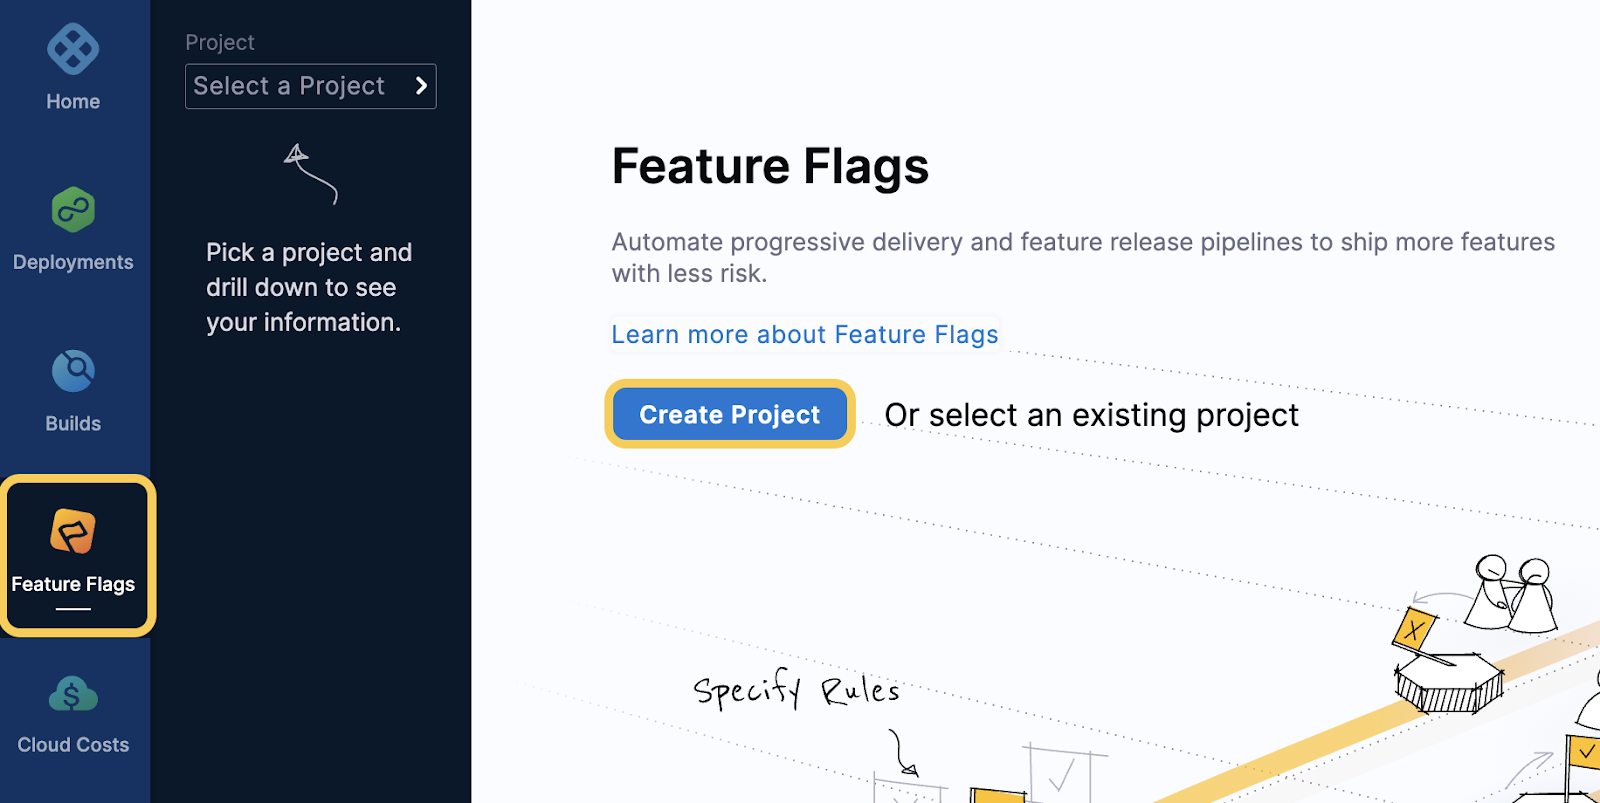The image size is (1600, 803).
Task: Click the Or select an existing project text
Action: (x=1091, y=415)
